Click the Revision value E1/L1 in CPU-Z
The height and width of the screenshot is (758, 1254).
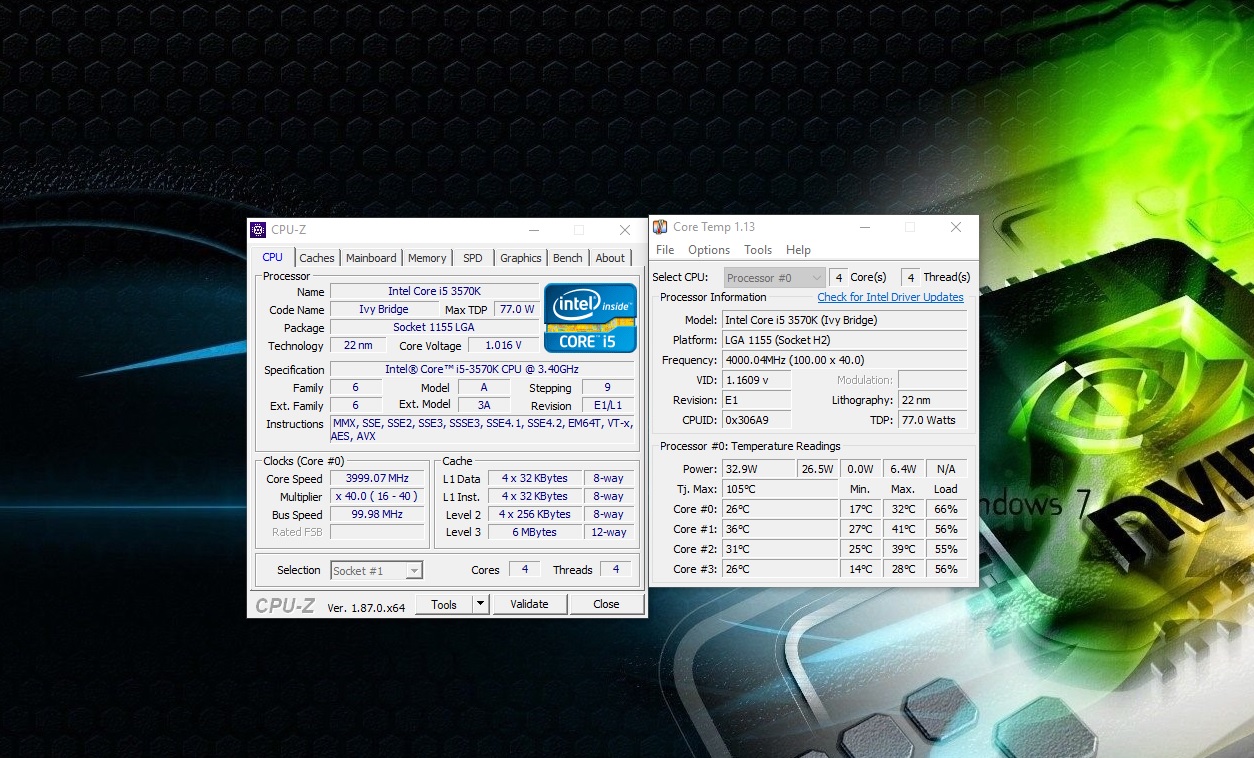(x=607, y=405)
